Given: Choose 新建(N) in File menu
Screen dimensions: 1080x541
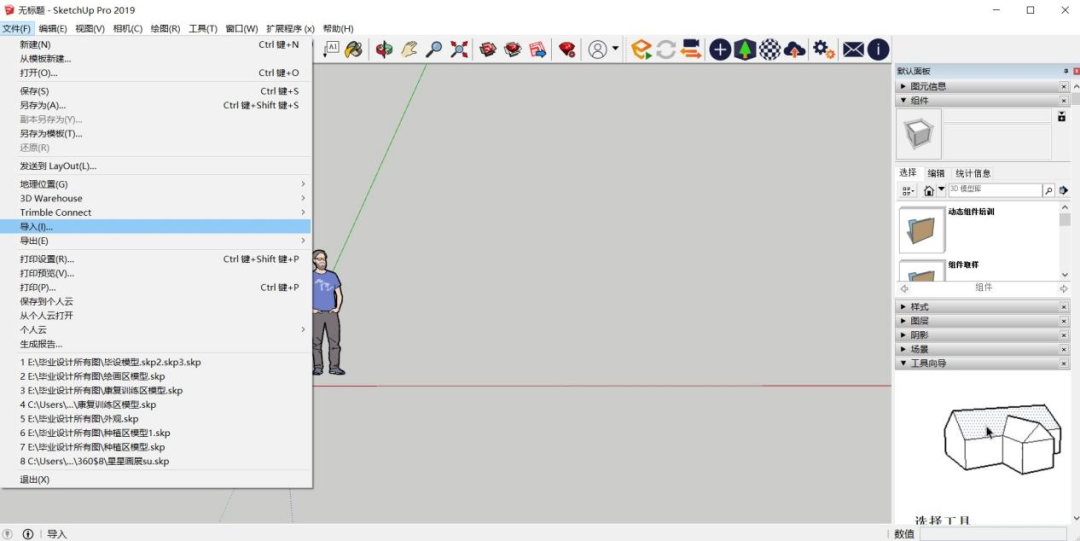Looking at the screenshot, I should click(156, 45).
